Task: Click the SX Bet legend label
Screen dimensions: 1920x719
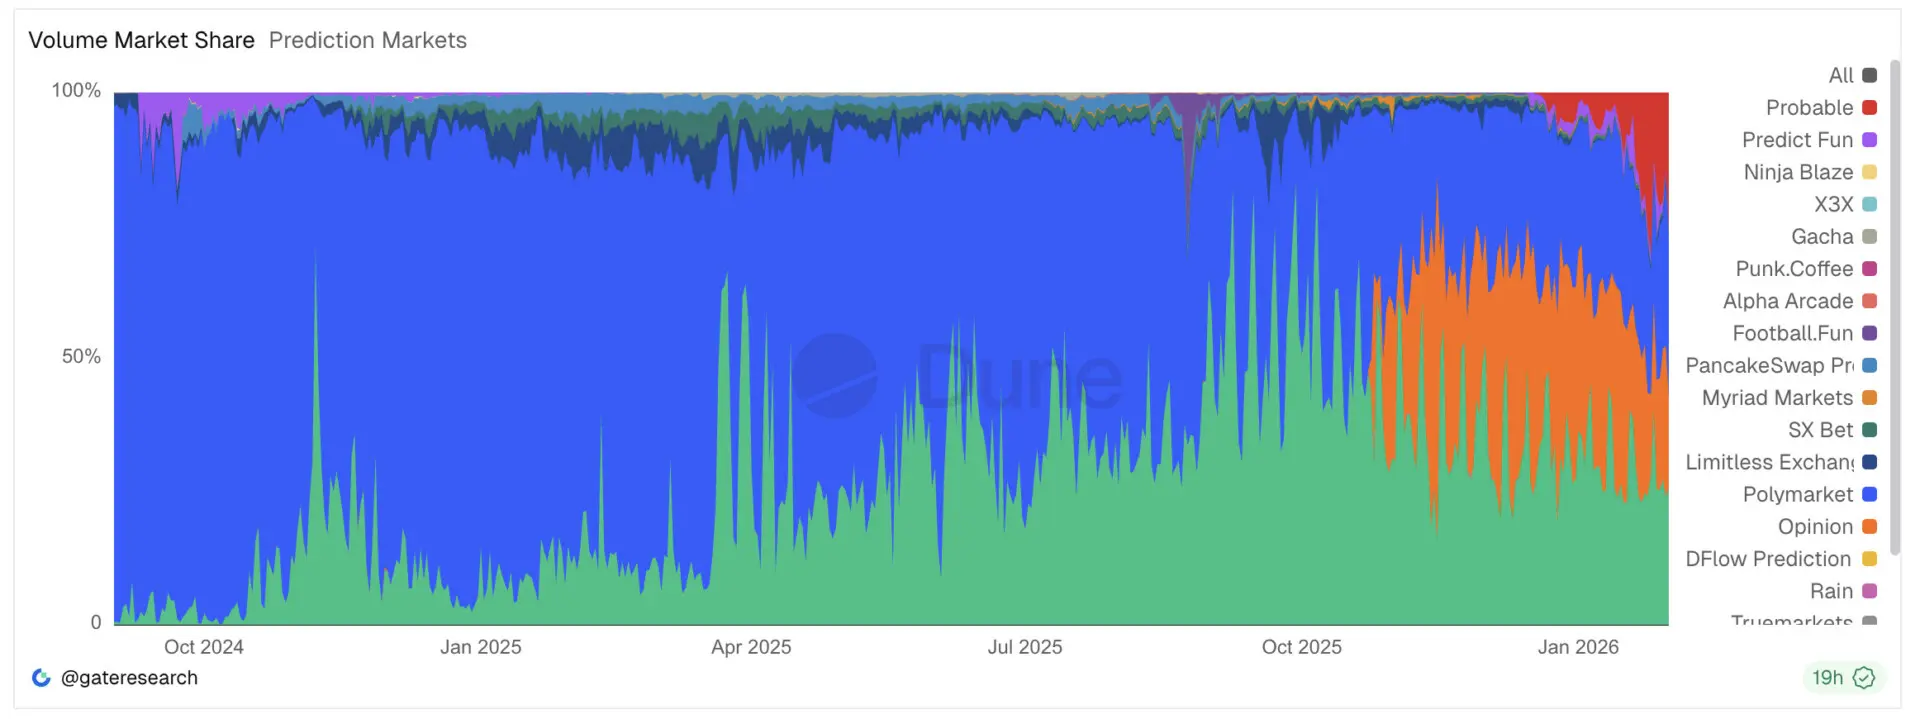Action: pyautogui.click(x=1820, y=430)
